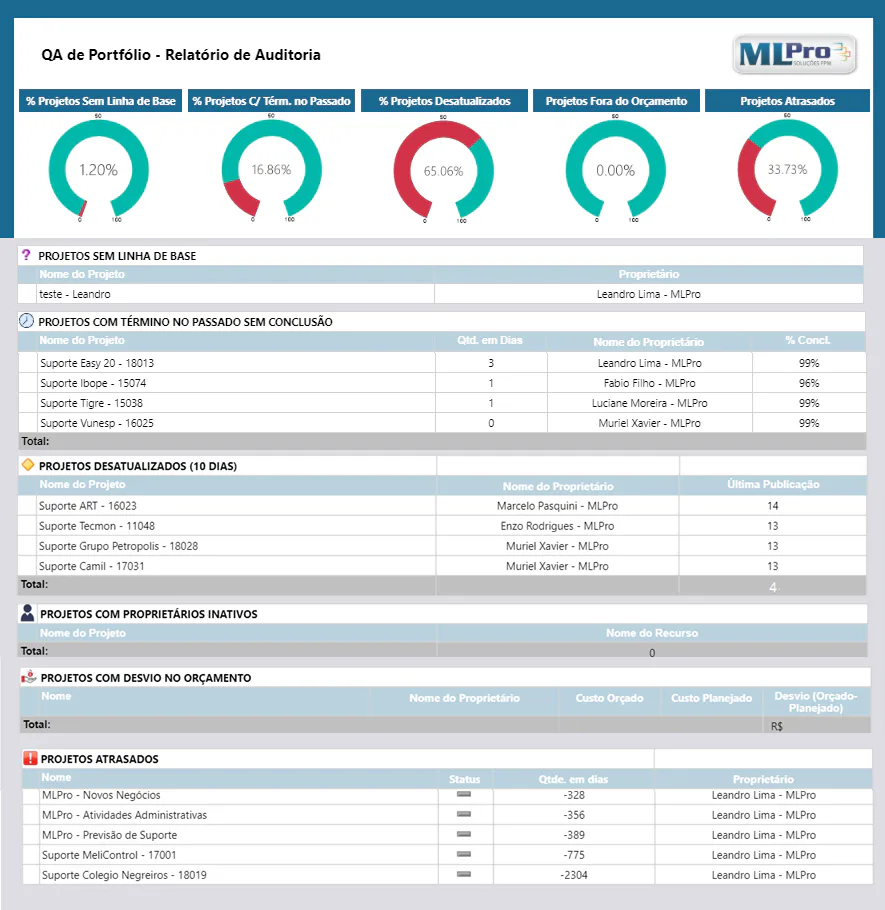This screenshot has width=885, height=910.
Task: Select '% Projetos Sem Linha de Base' header
Action: (100, 101)
